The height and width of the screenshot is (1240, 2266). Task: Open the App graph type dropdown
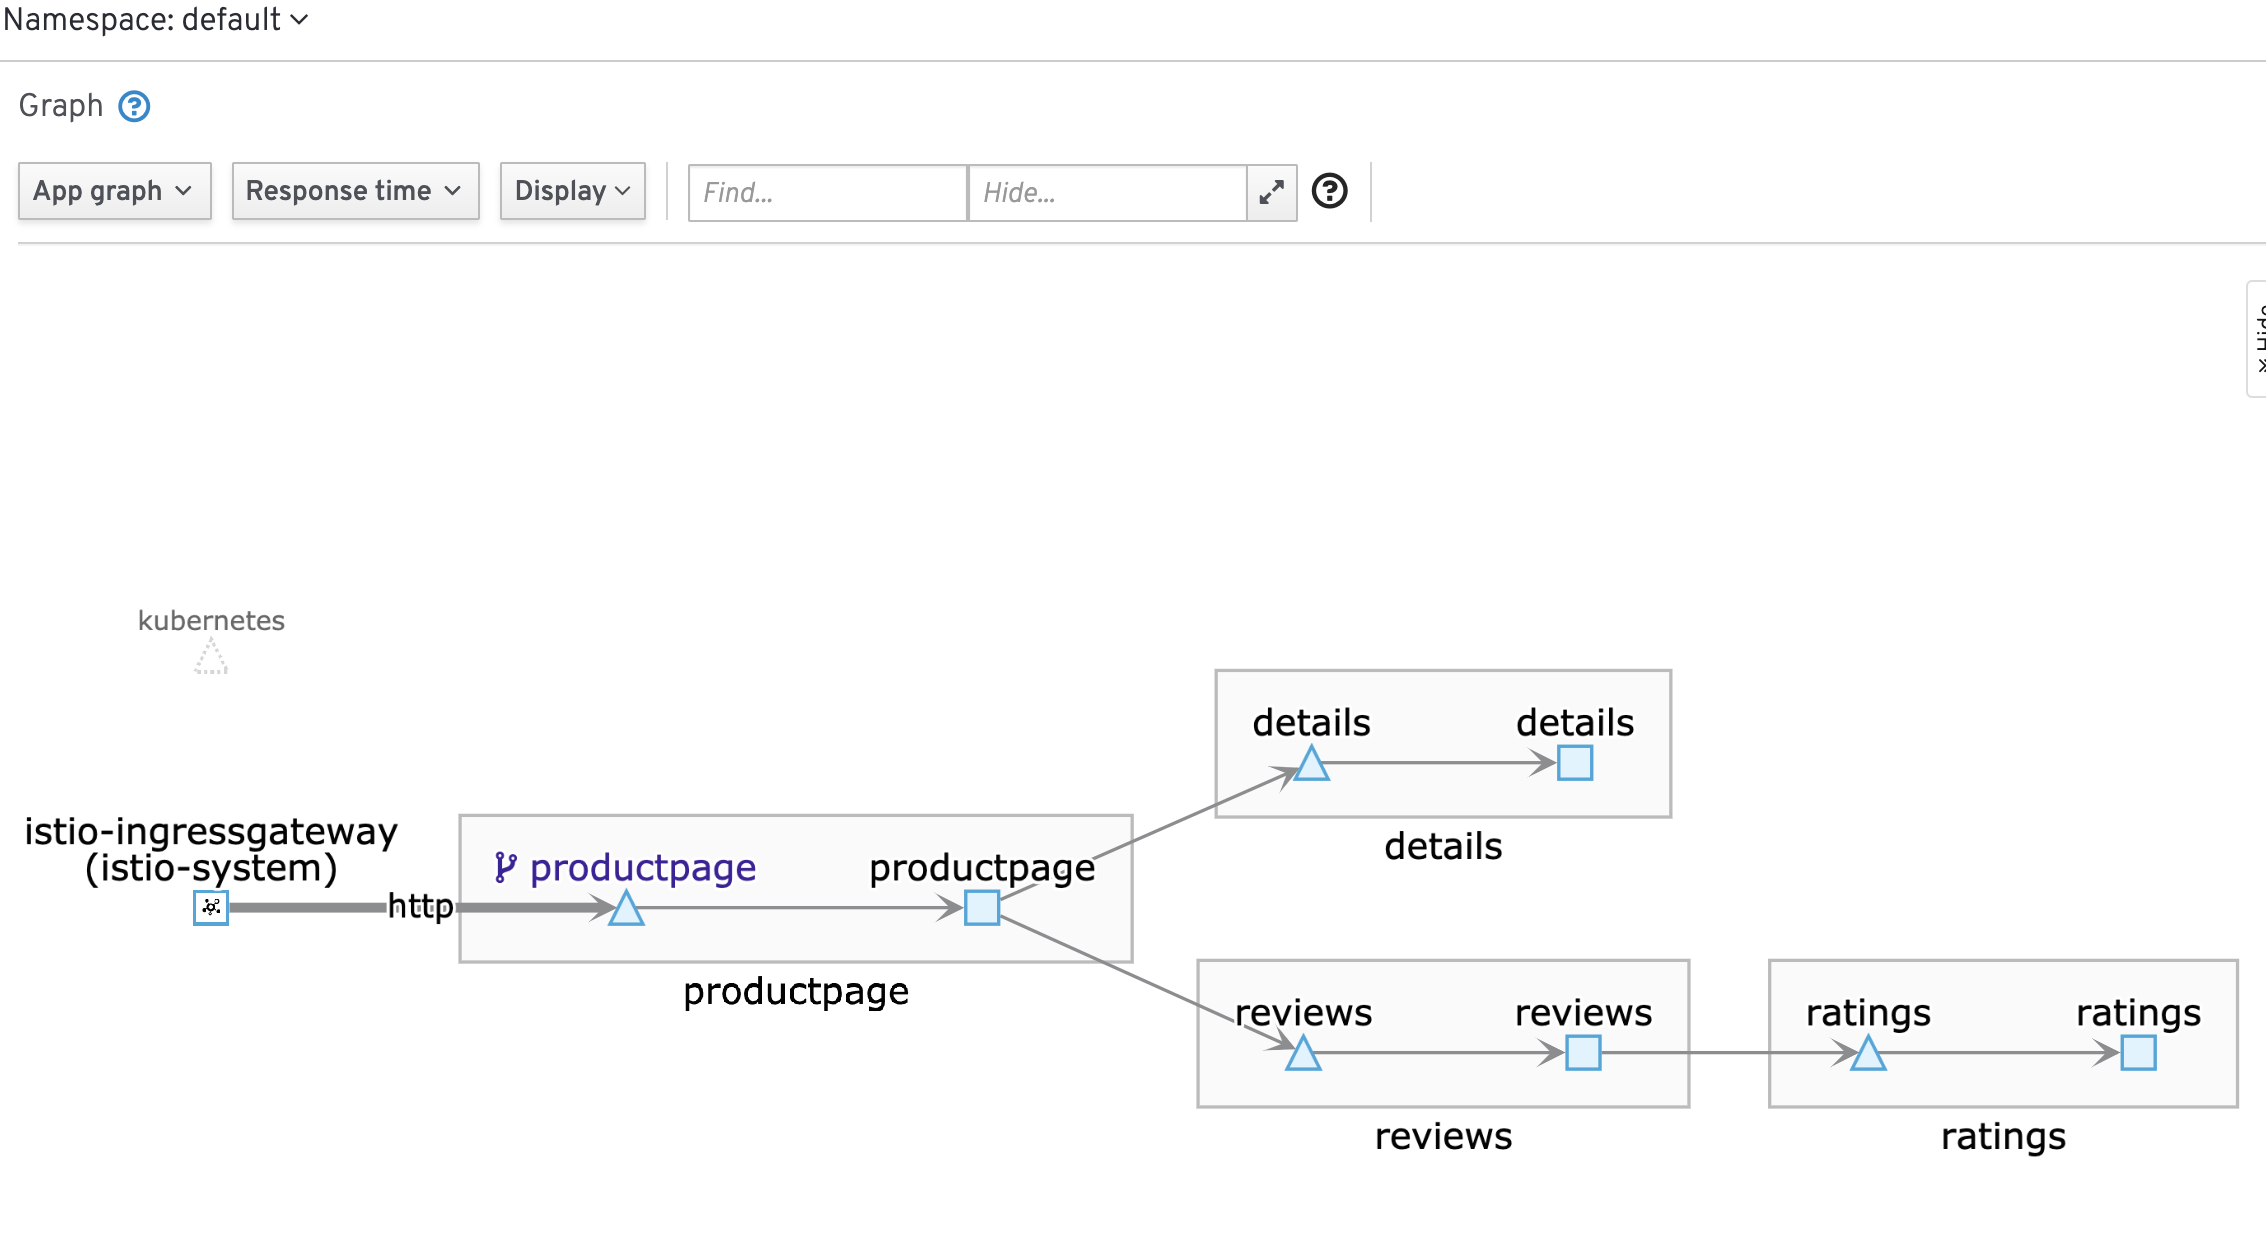pyautogui.click(x=114, y=191)
